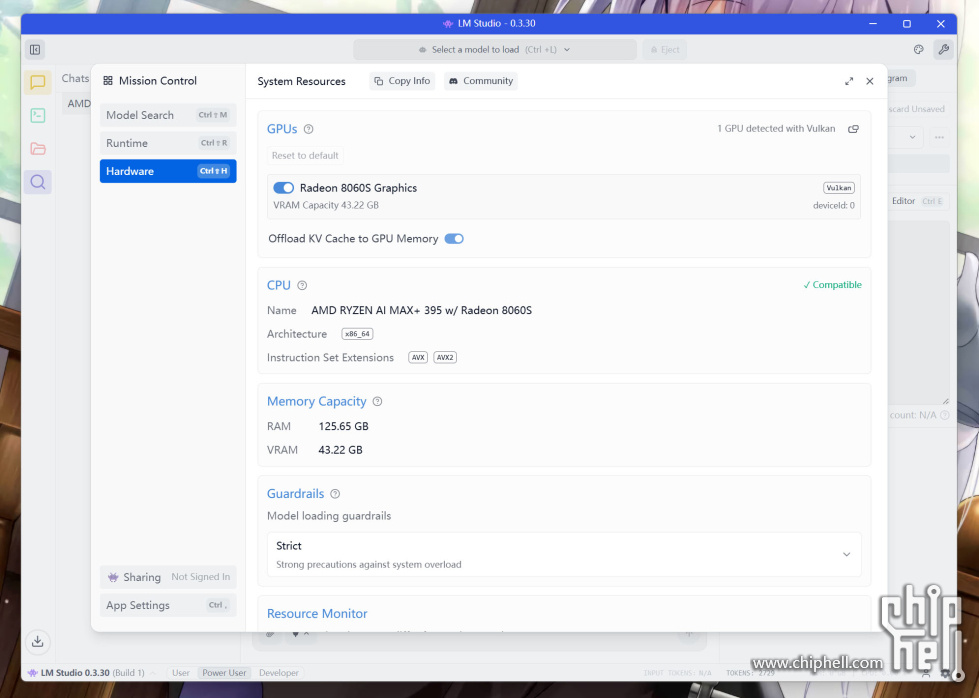This screenshot has width=979, height=698.
Task: Open App Settings in Mission Control
Action: (x=167, y=605)
